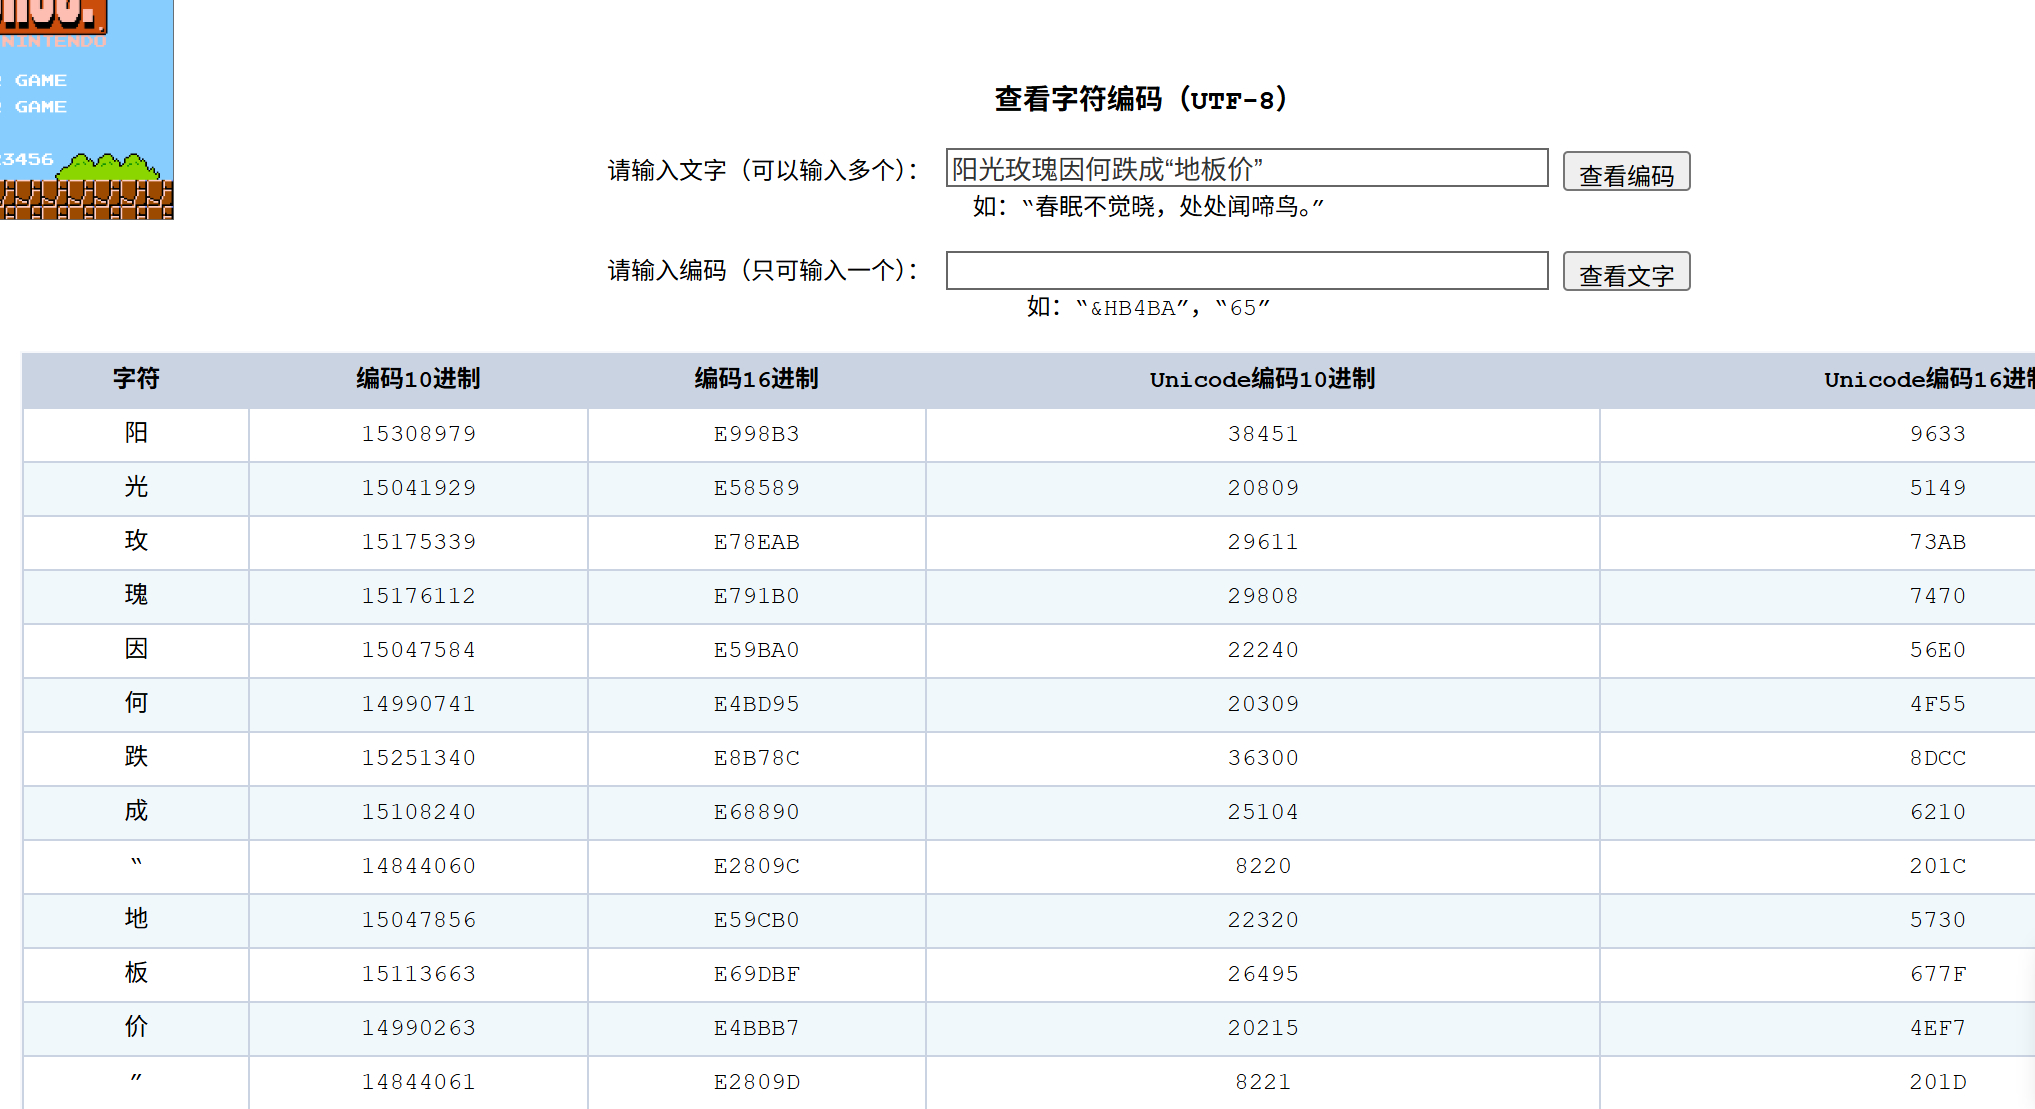Select Unicode hex value 677F
This screenshot has height=1109, width=2035.
(1937, 974)
